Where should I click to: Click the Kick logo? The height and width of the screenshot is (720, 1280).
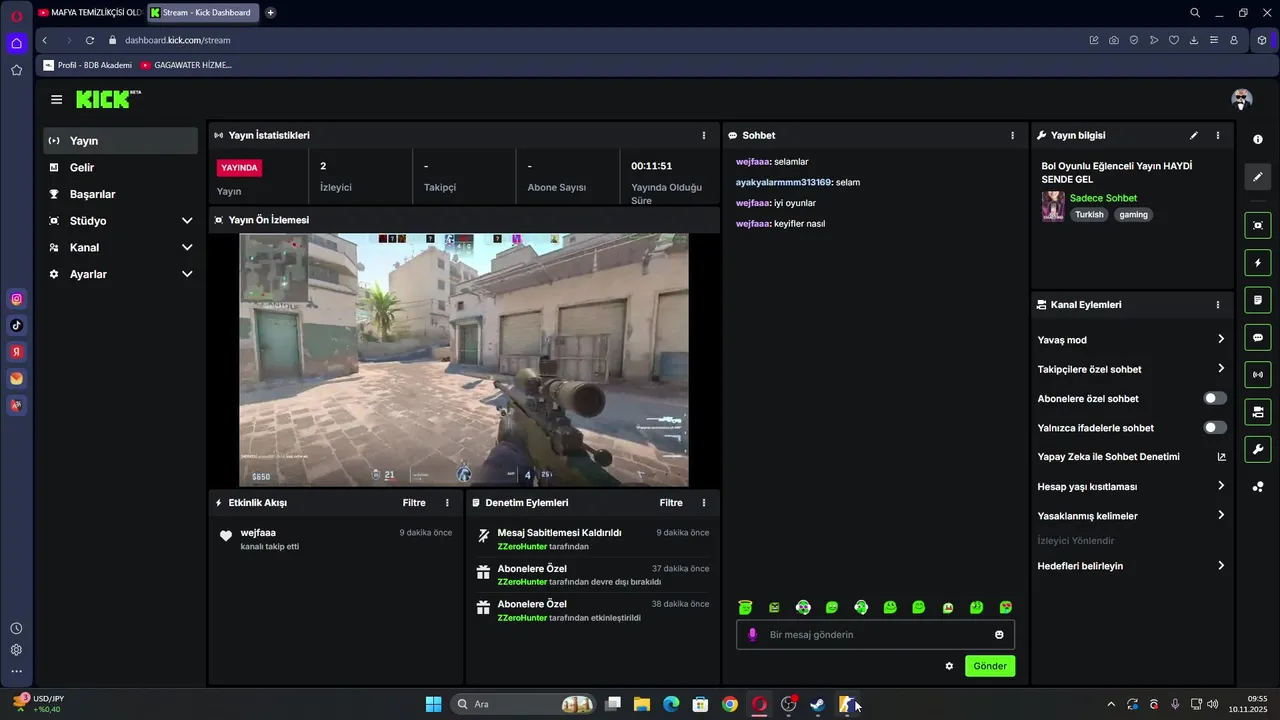108,99
